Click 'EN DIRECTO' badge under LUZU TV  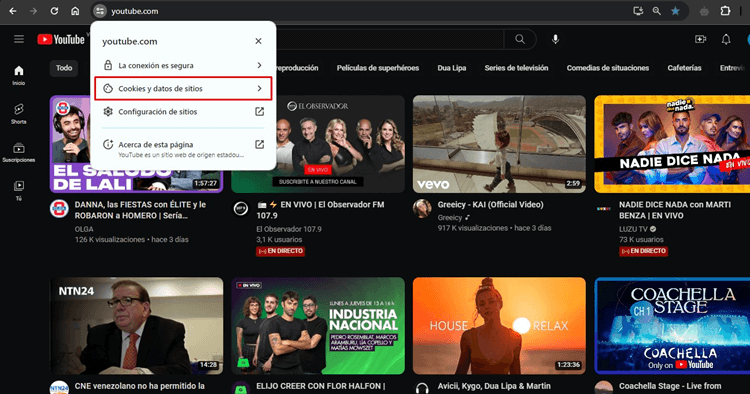tap(643, 251)
